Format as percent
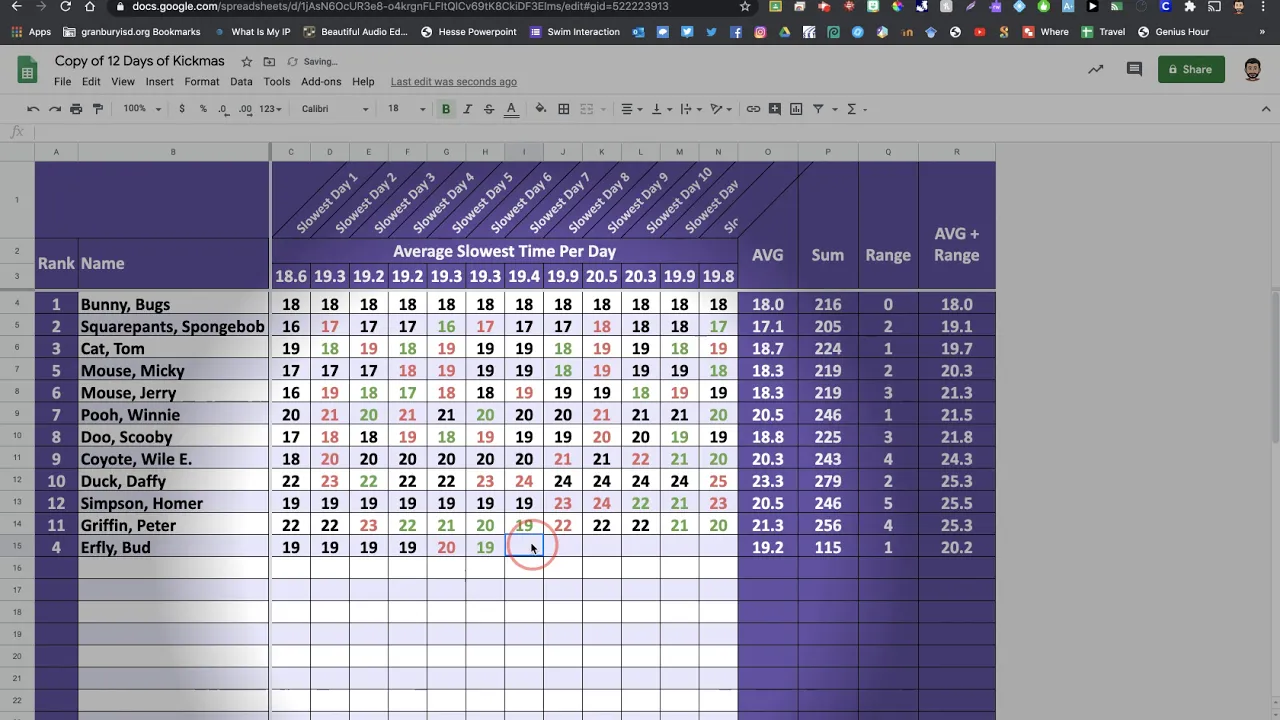Screen dimensions: 1280x720 pyautogui.click(x=203, y=109)
